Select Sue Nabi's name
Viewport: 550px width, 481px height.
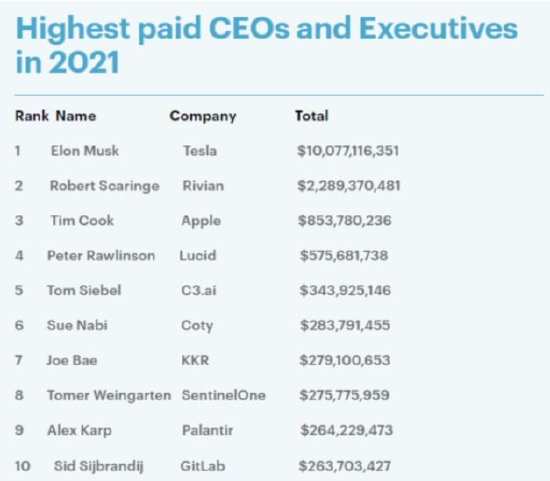[77, 325]
